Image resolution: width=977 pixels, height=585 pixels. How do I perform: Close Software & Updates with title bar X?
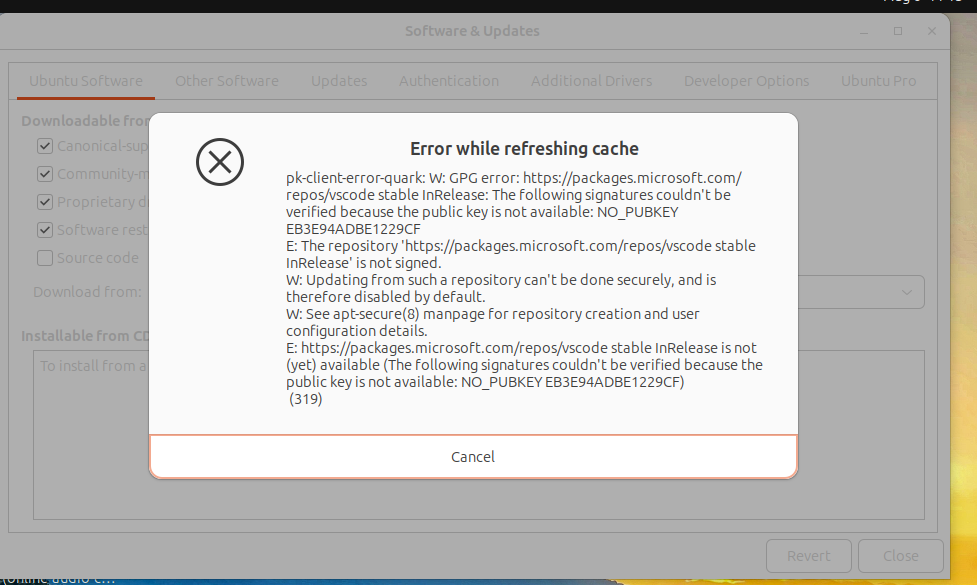click(932, 31)
